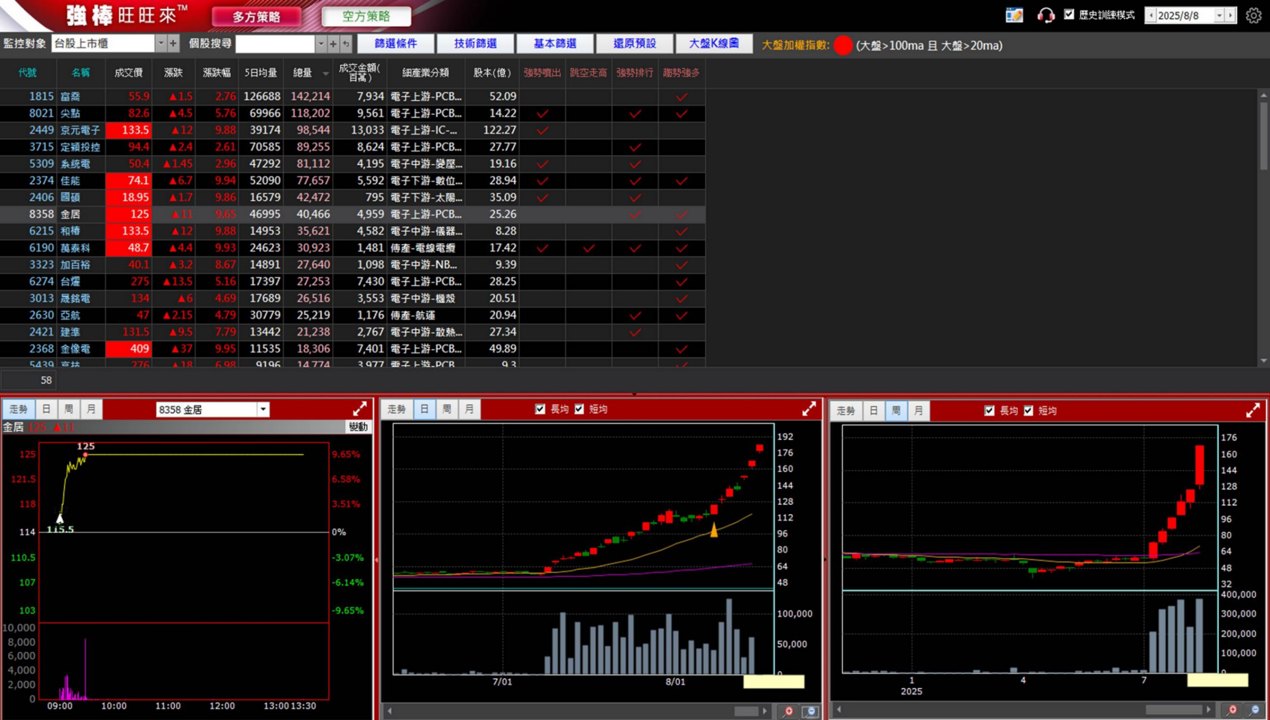Click the 個股搜尋 search input field

tap(275, 44)
